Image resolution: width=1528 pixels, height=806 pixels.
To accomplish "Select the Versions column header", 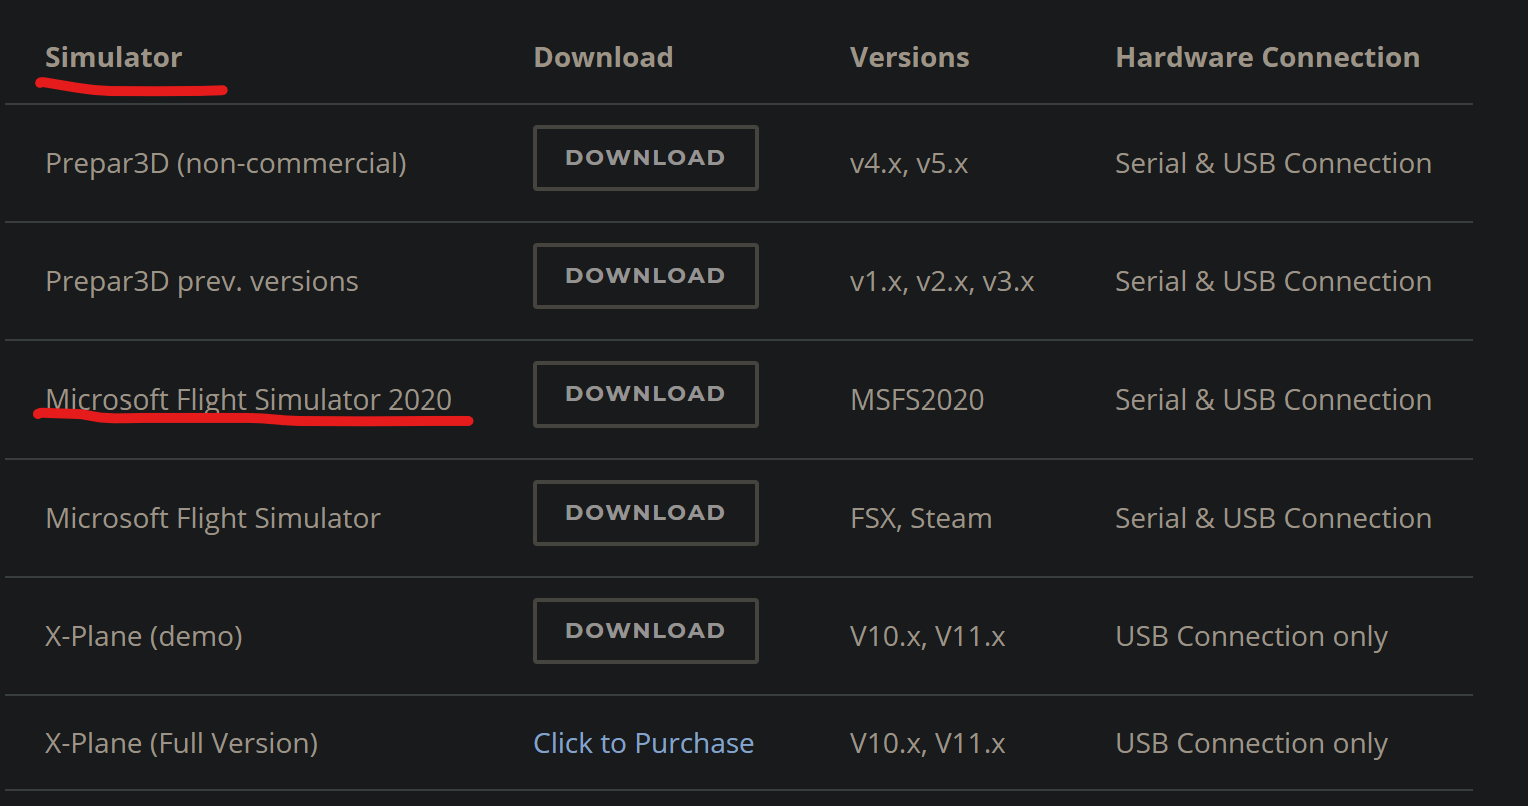I will tap(909, 57).
